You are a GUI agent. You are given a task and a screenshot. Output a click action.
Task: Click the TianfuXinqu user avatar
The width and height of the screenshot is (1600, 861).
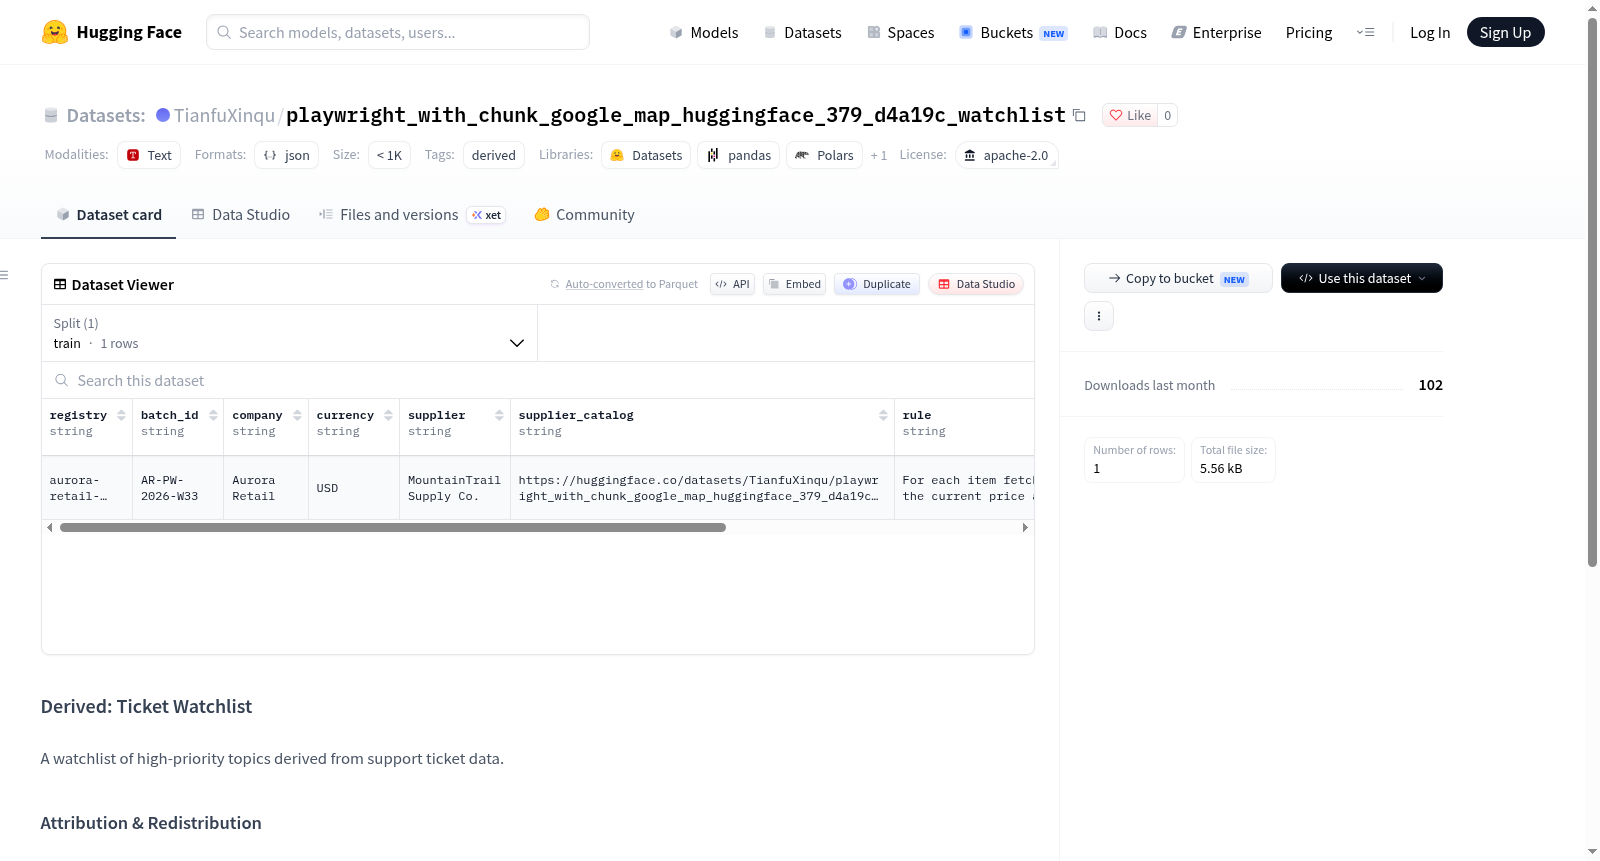pyautogui.click(x=163, y=115)
